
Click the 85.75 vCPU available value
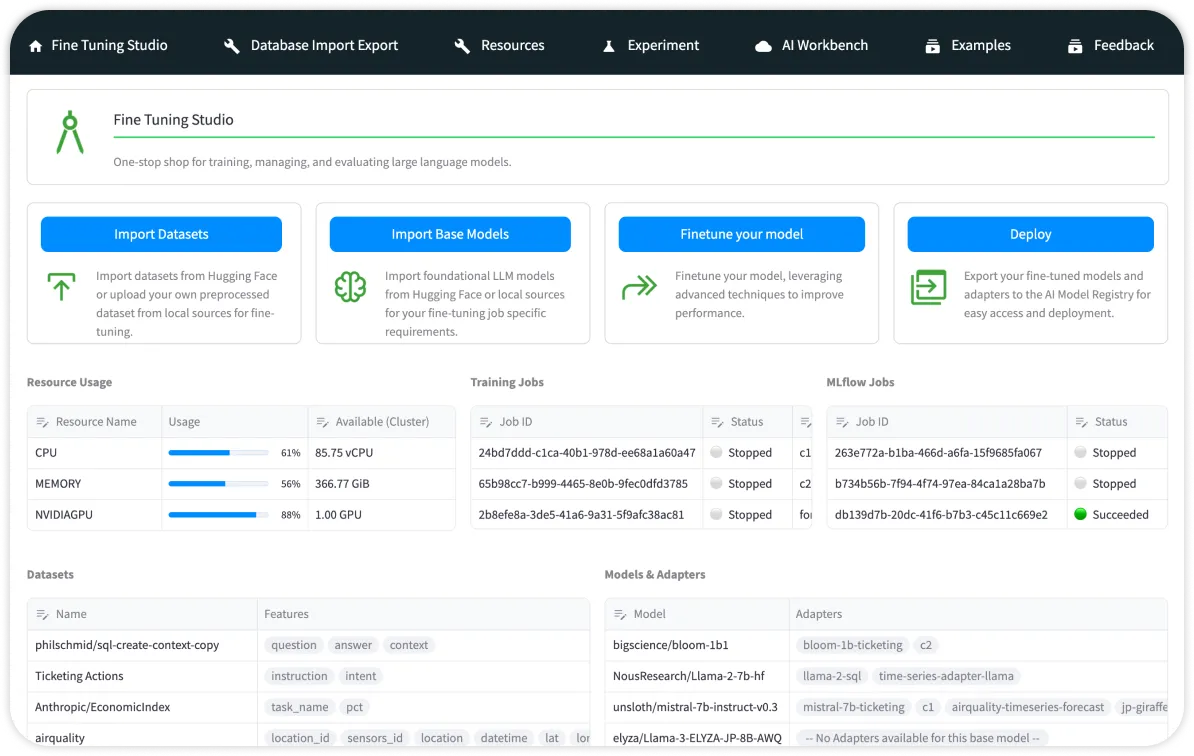click(344, 453)
